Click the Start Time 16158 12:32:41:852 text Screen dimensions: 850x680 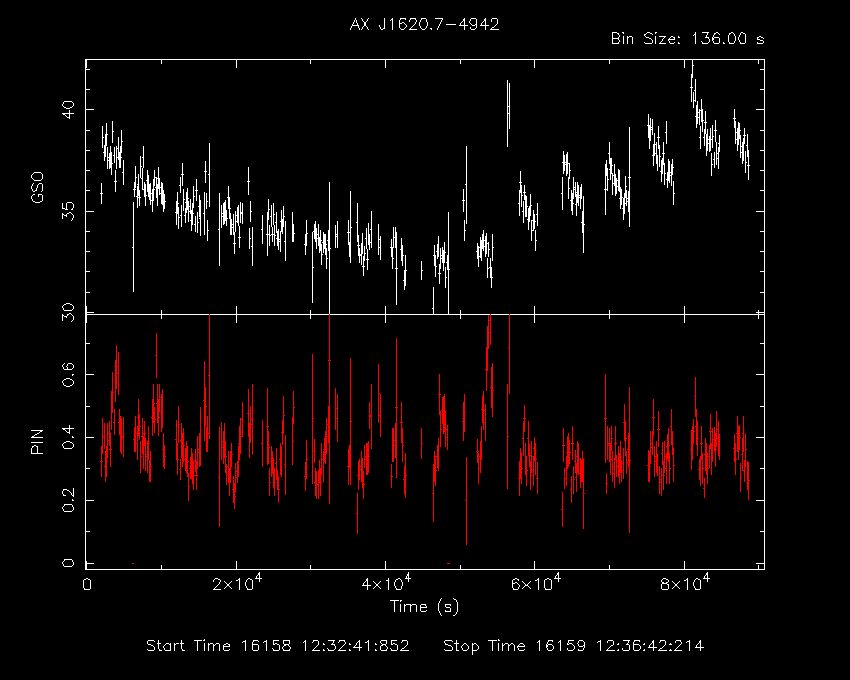[x=278, y=646]
